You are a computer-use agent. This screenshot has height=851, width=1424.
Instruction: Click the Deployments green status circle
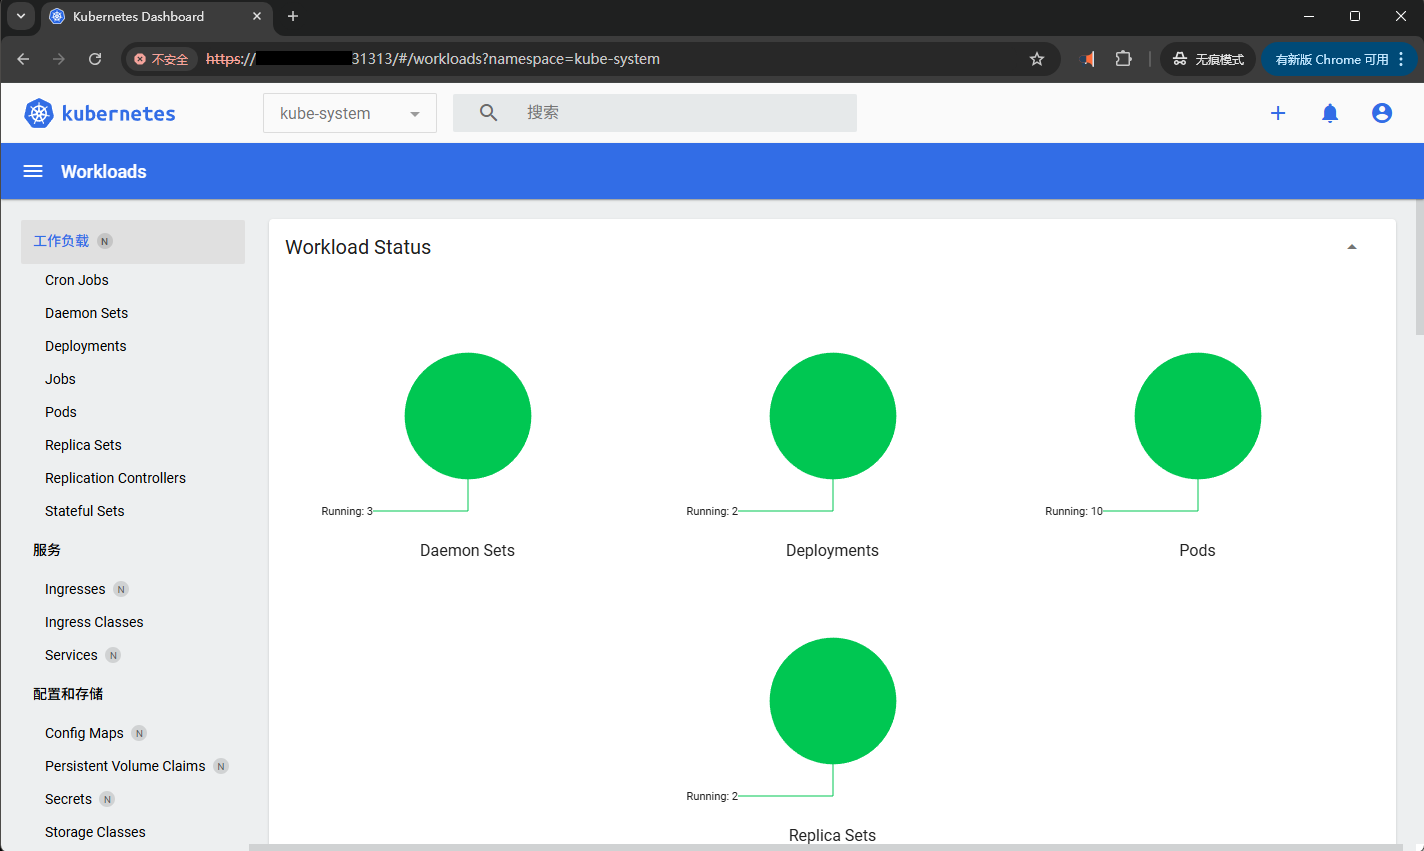(x=833, y=416)
